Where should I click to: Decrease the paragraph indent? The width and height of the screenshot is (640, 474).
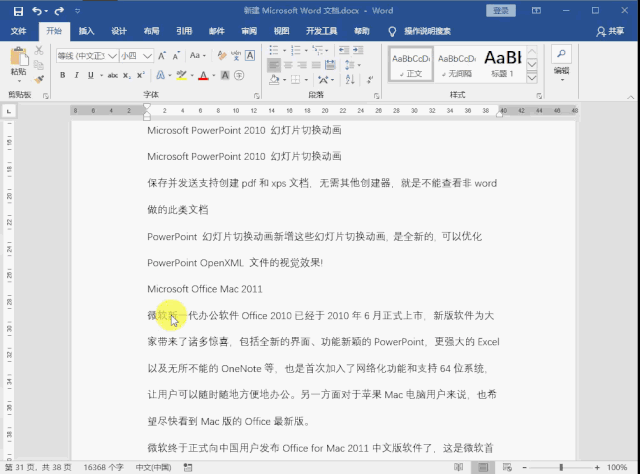click(x=344, y=50)
